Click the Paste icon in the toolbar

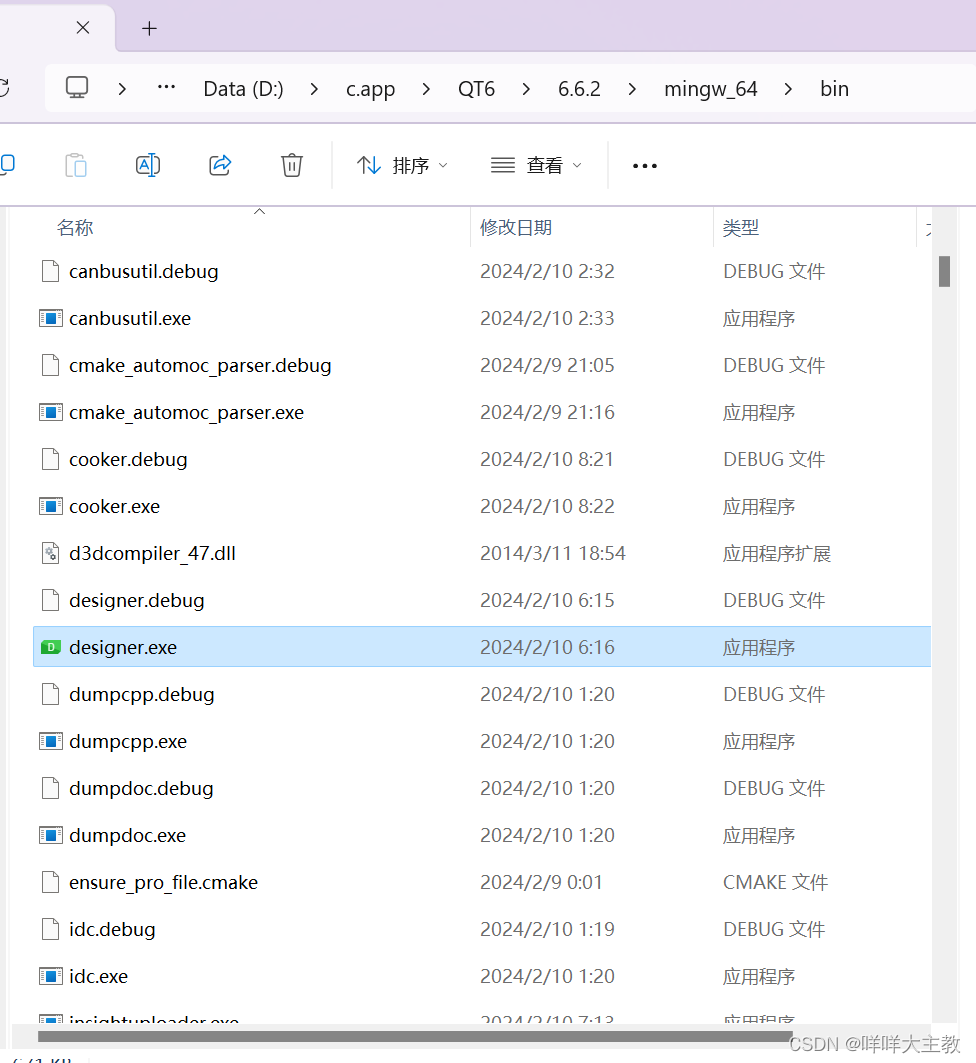point(76,165)
